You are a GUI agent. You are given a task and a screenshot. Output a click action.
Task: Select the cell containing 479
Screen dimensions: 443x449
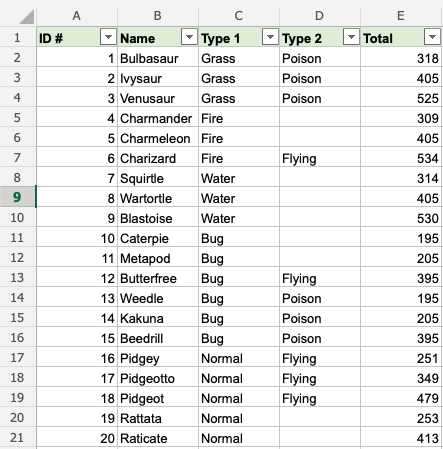(401, 397)
